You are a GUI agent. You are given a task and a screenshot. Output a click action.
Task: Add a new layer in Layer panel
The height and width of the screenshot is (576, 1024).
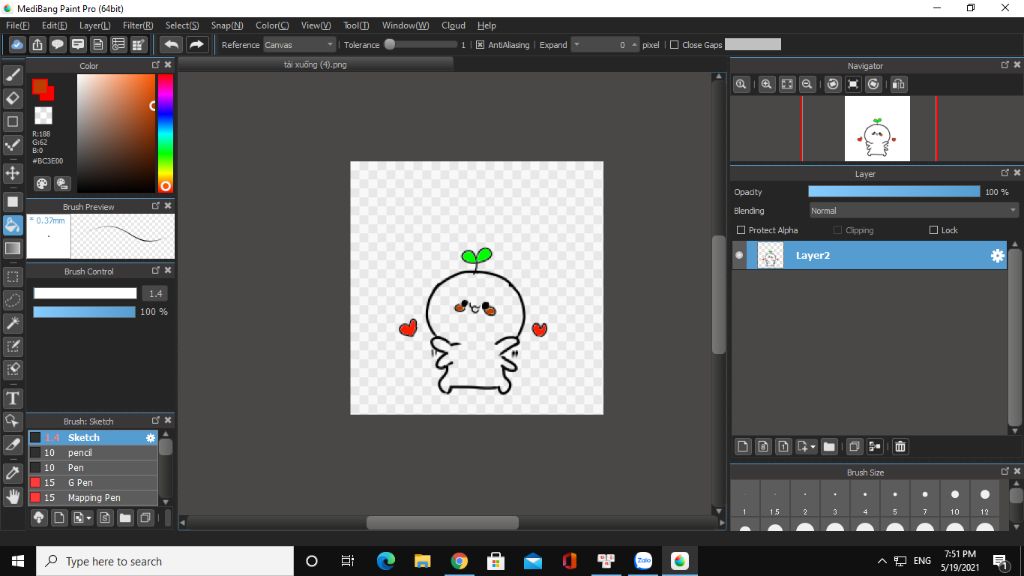[743, 447]
